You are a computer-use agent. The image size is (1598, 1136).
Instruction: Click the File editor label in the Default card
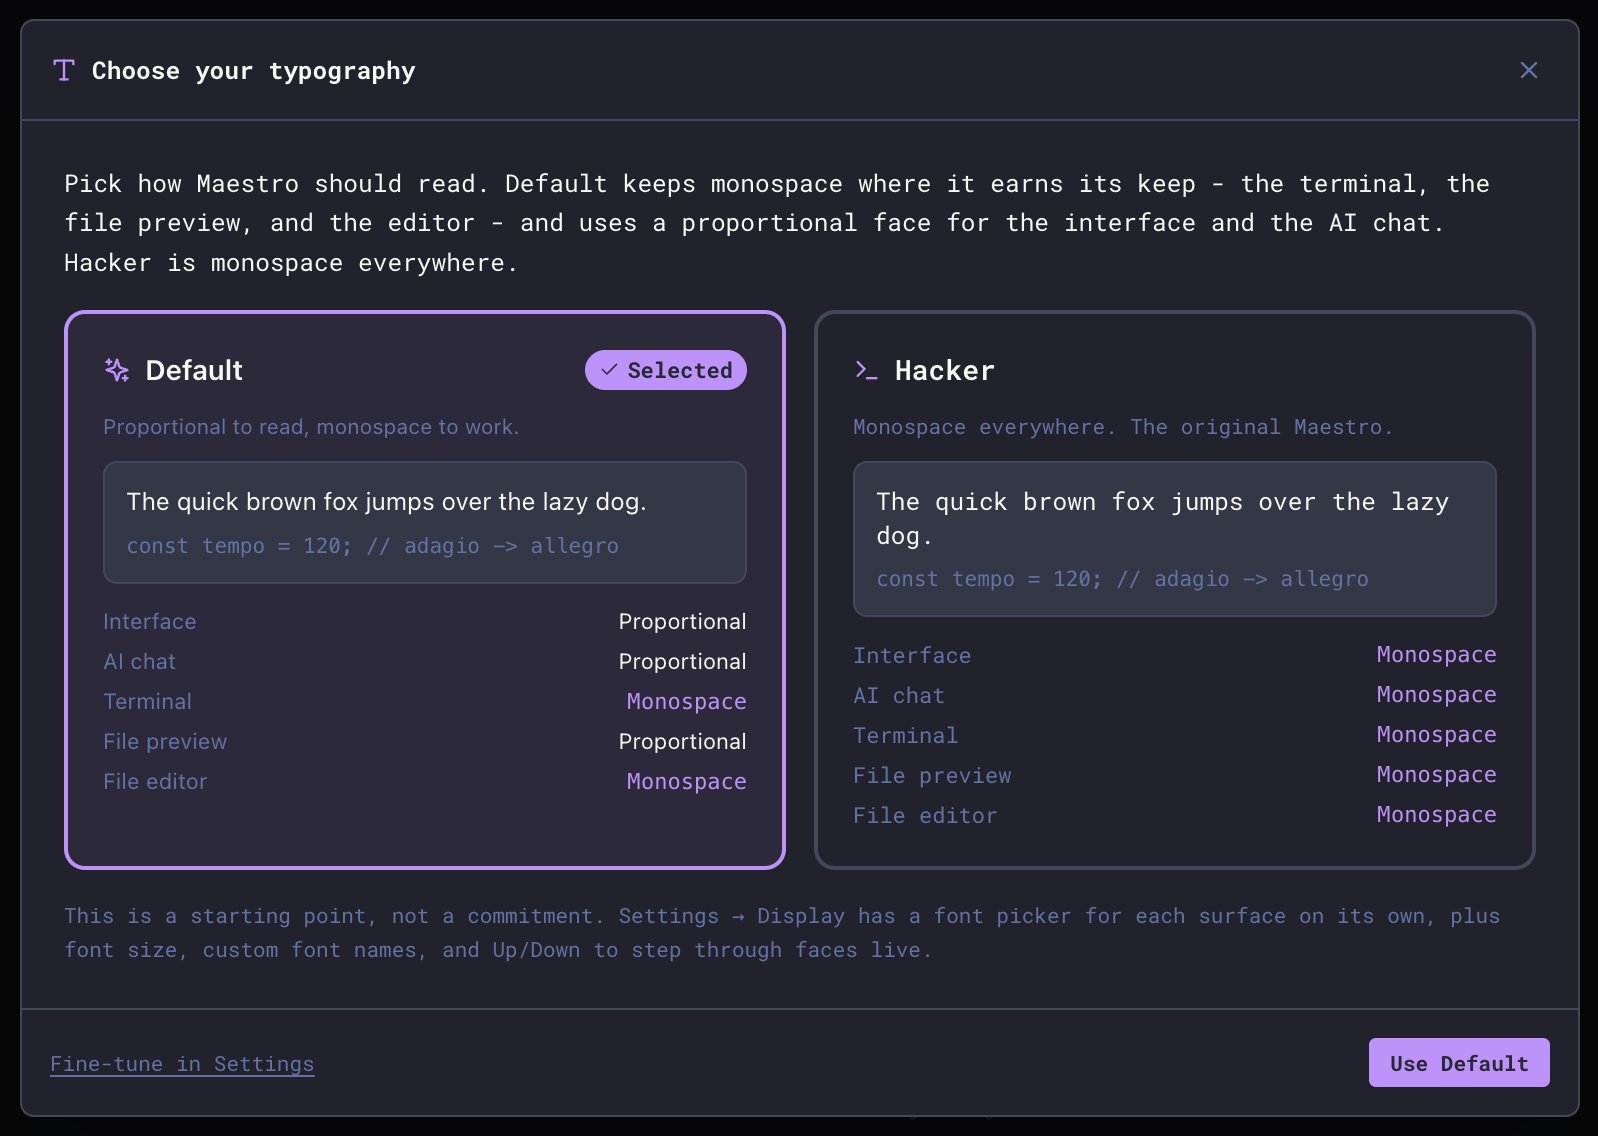155,782
